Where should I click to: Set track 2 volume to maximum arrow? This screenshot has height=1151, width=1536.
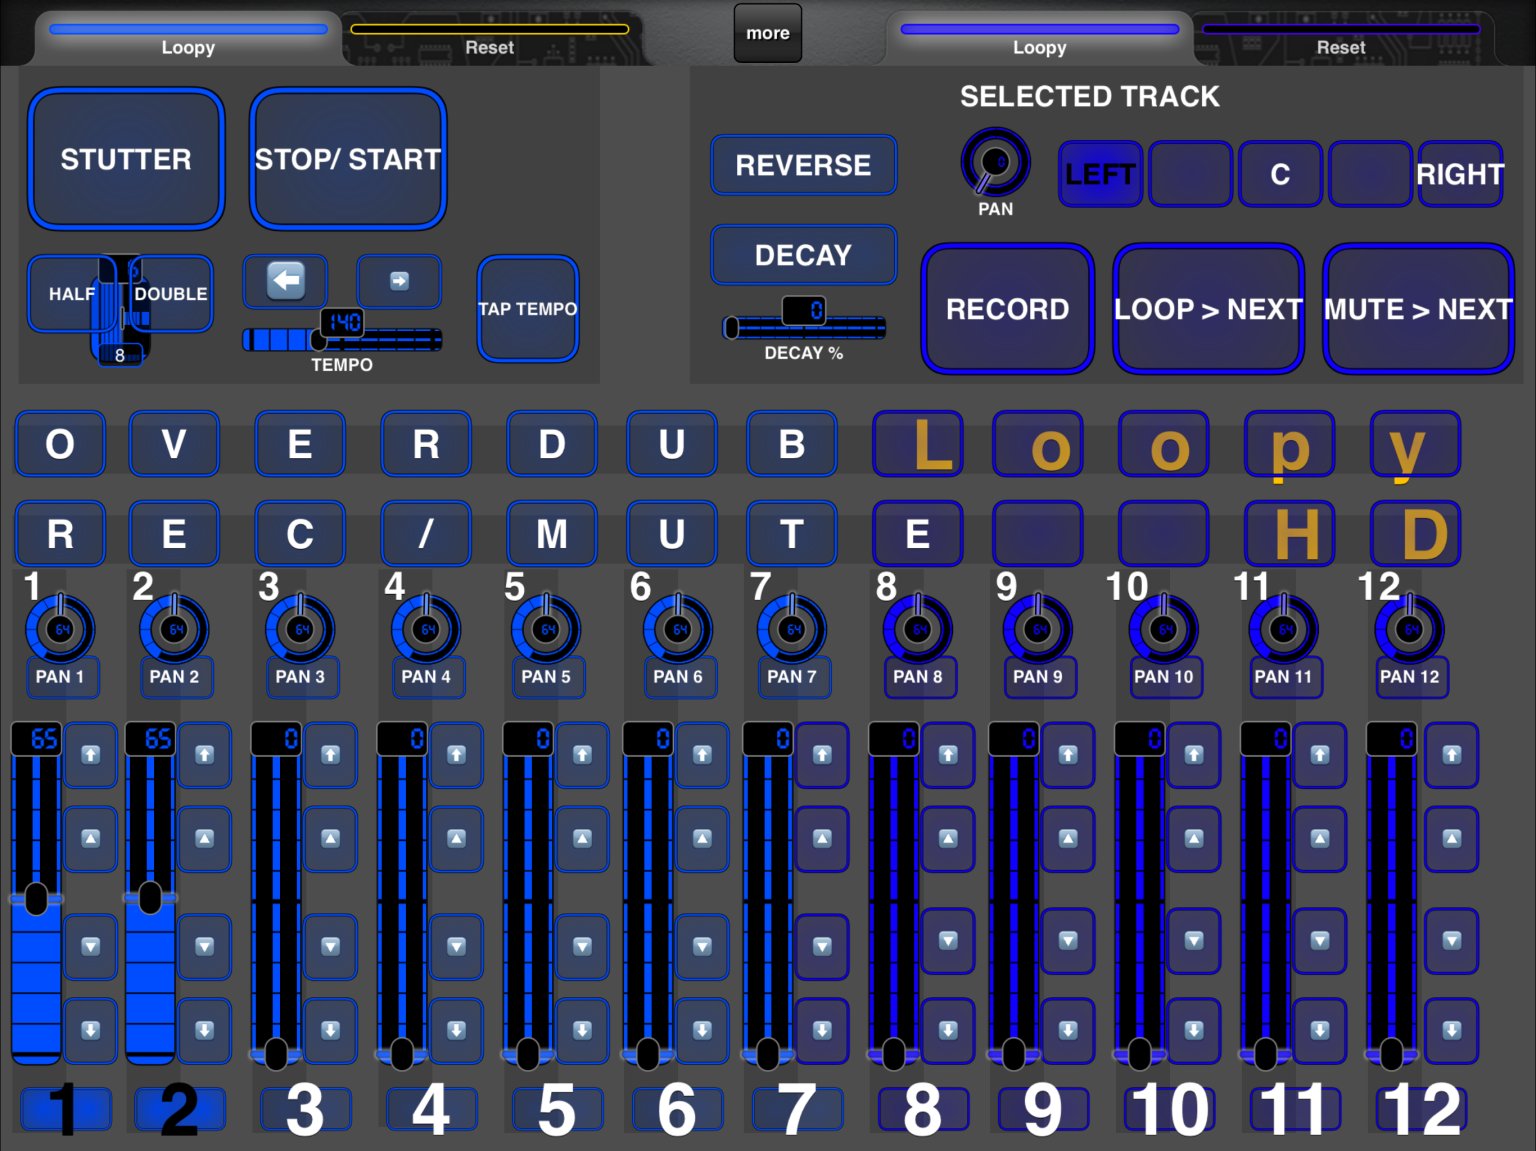[x=205, y=755]
